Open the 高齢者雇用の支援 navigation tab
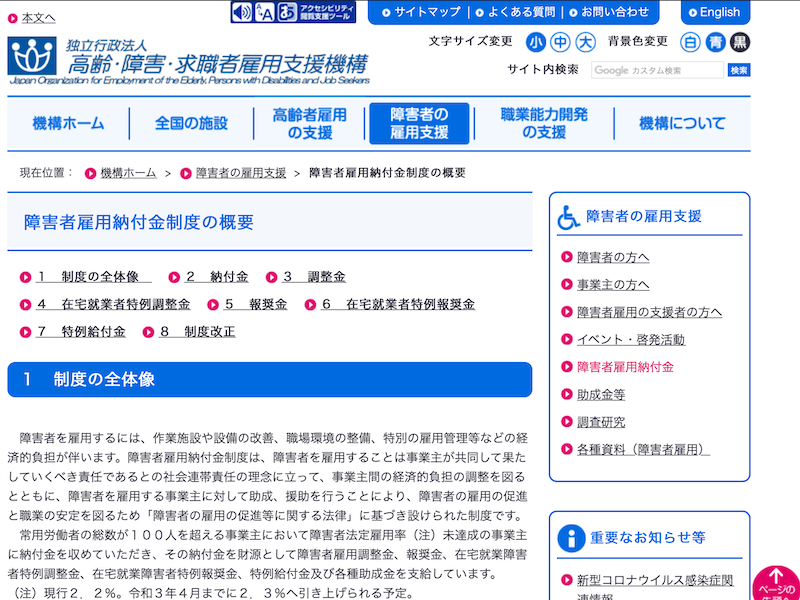This screenshot has width=800, height=600. [x=309, y=124]
